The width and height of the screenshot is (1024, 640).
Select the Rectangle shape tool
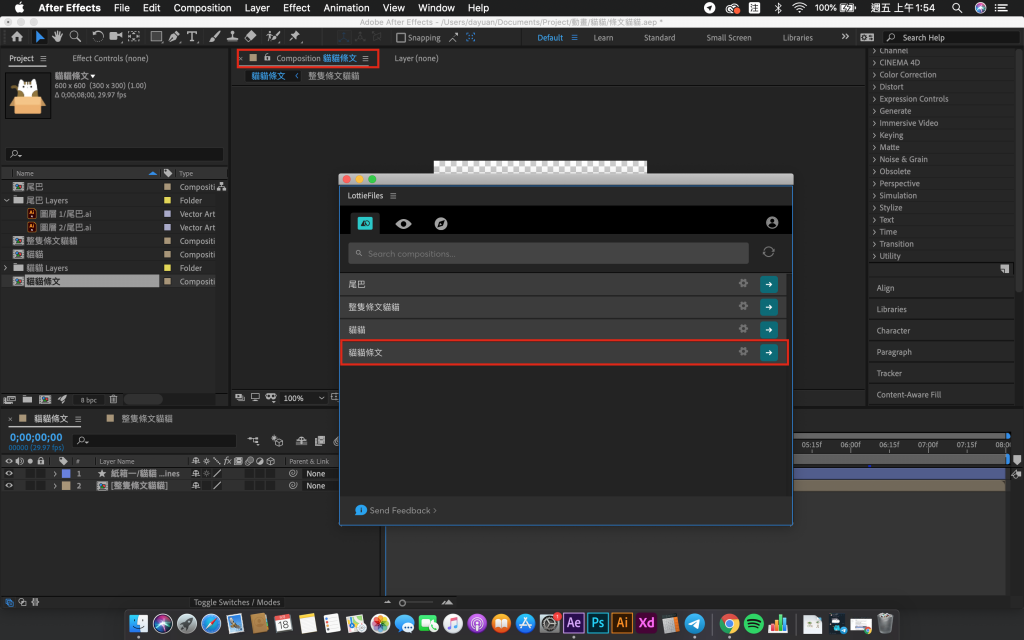156,37
